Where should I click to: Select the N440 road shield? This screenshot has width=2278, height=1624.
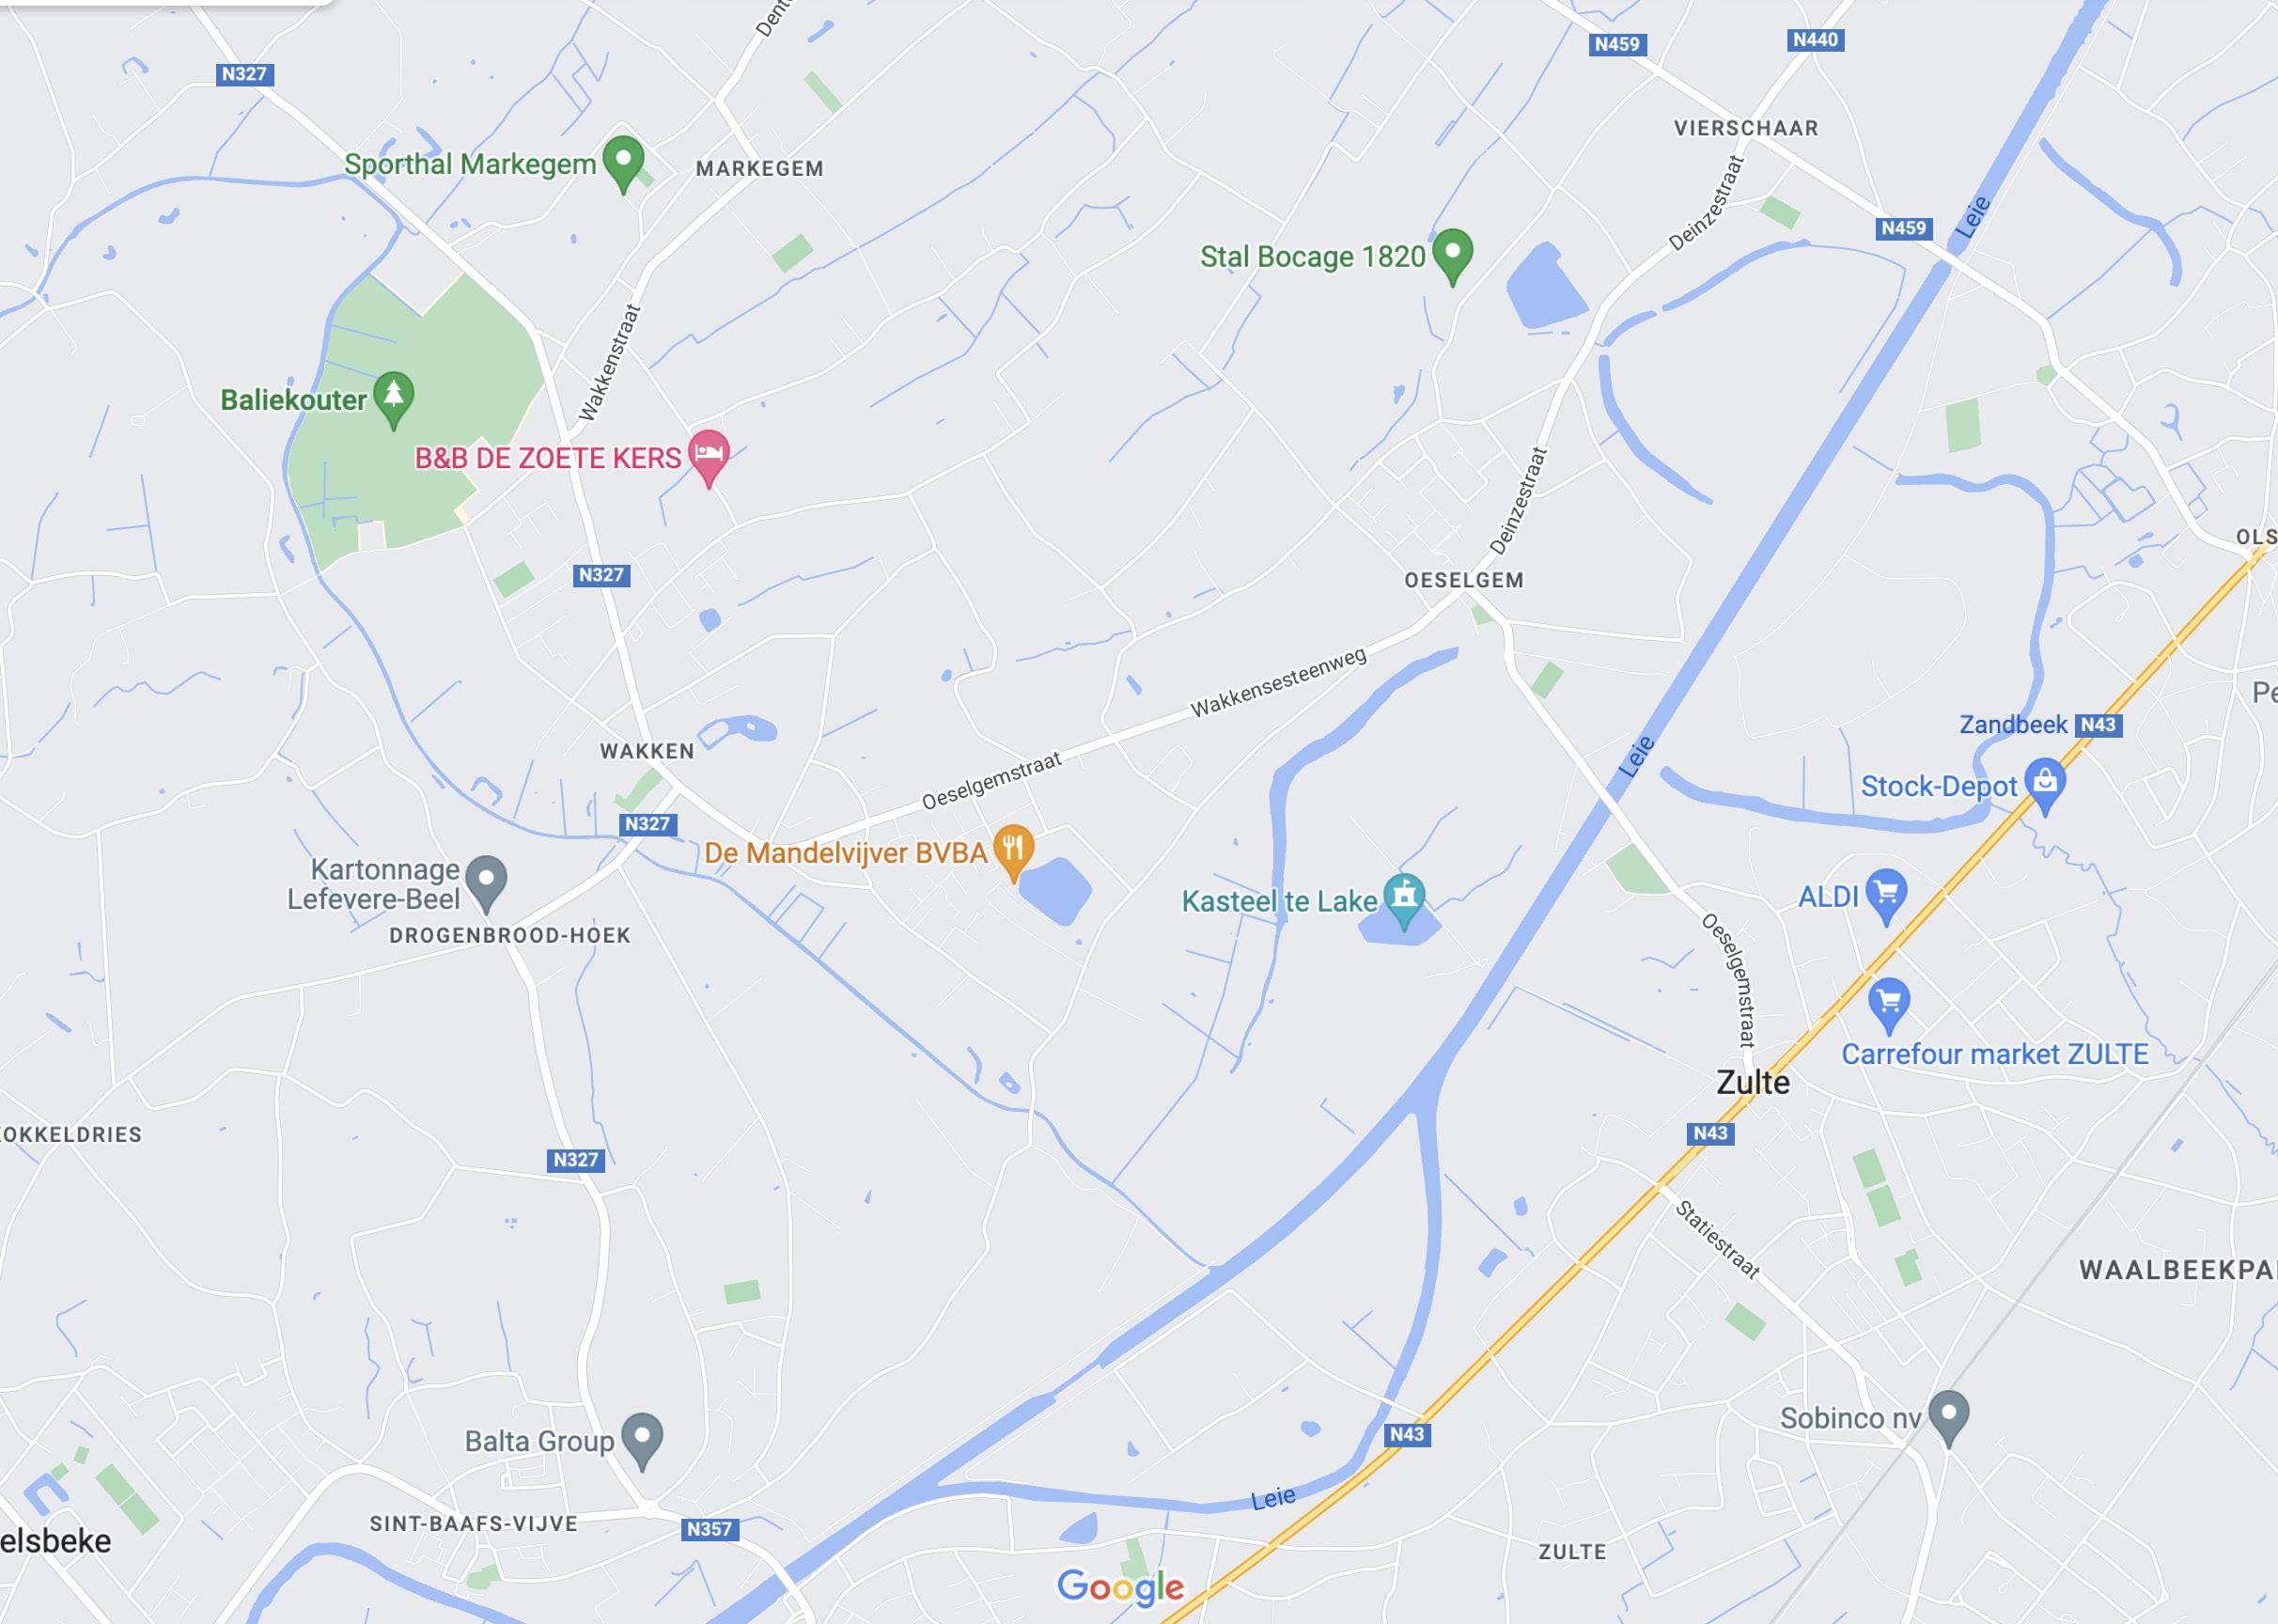[x=1815, y=40]
